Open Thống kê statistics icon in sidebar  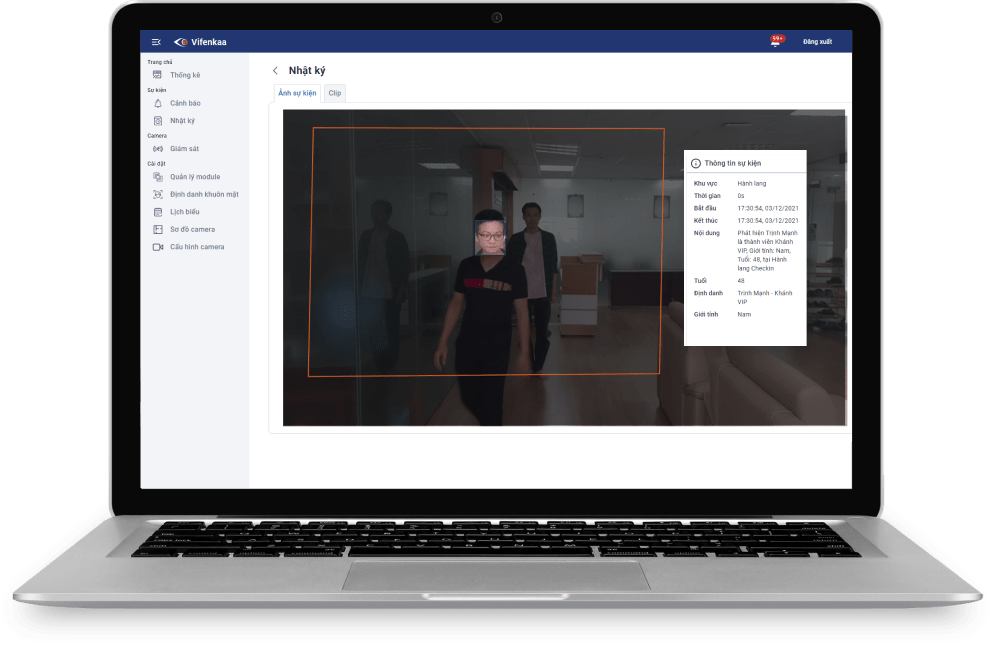pyautogui.click(x=157, y=75)
